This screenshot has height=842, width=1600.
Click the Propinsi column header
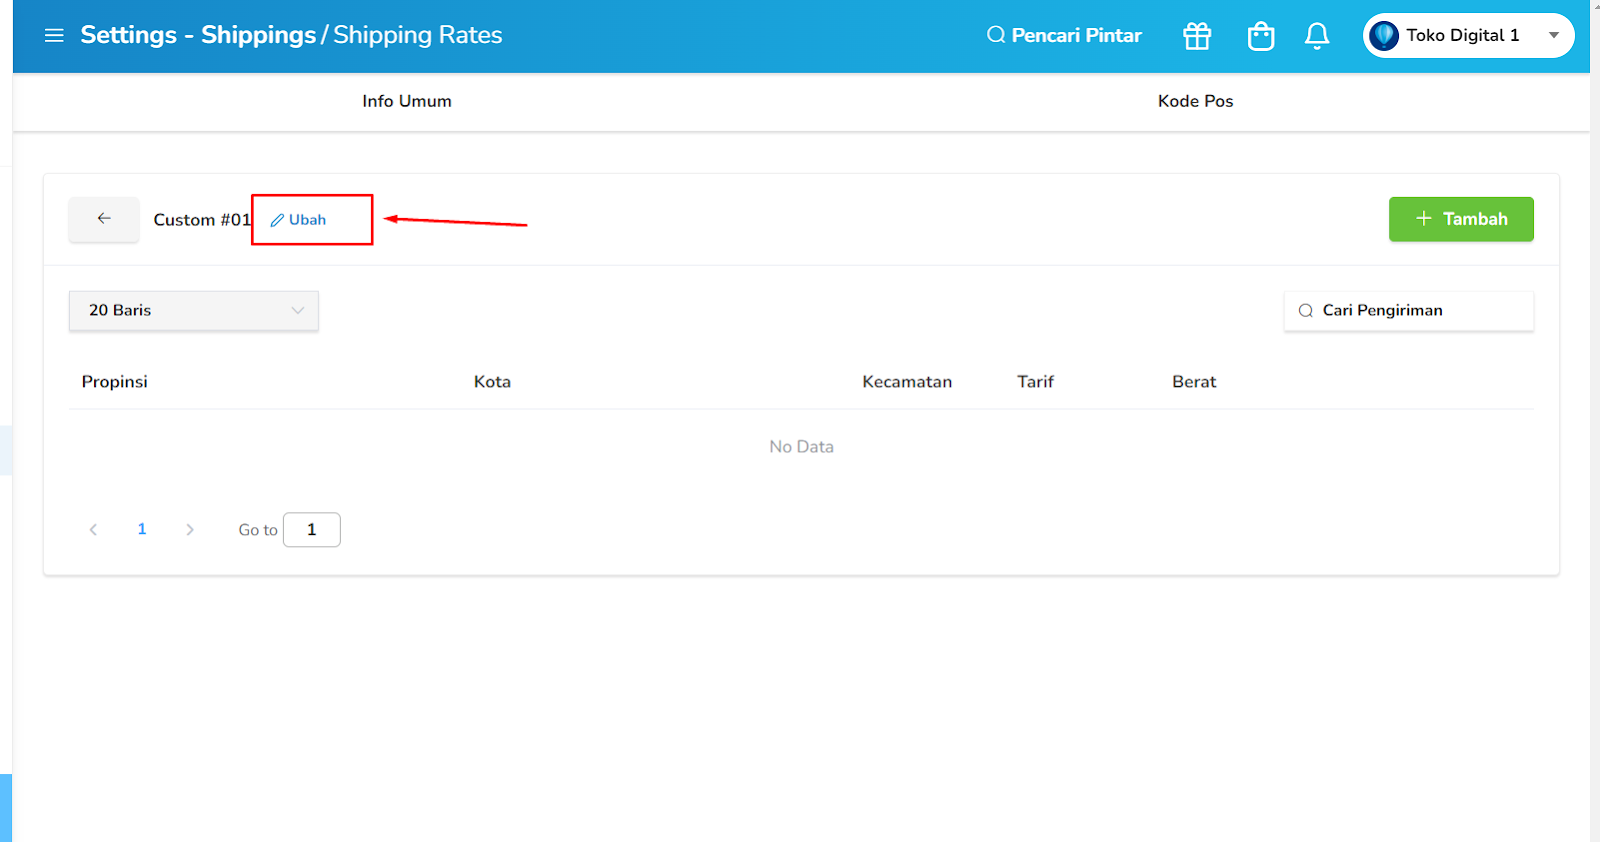(115, 382)
